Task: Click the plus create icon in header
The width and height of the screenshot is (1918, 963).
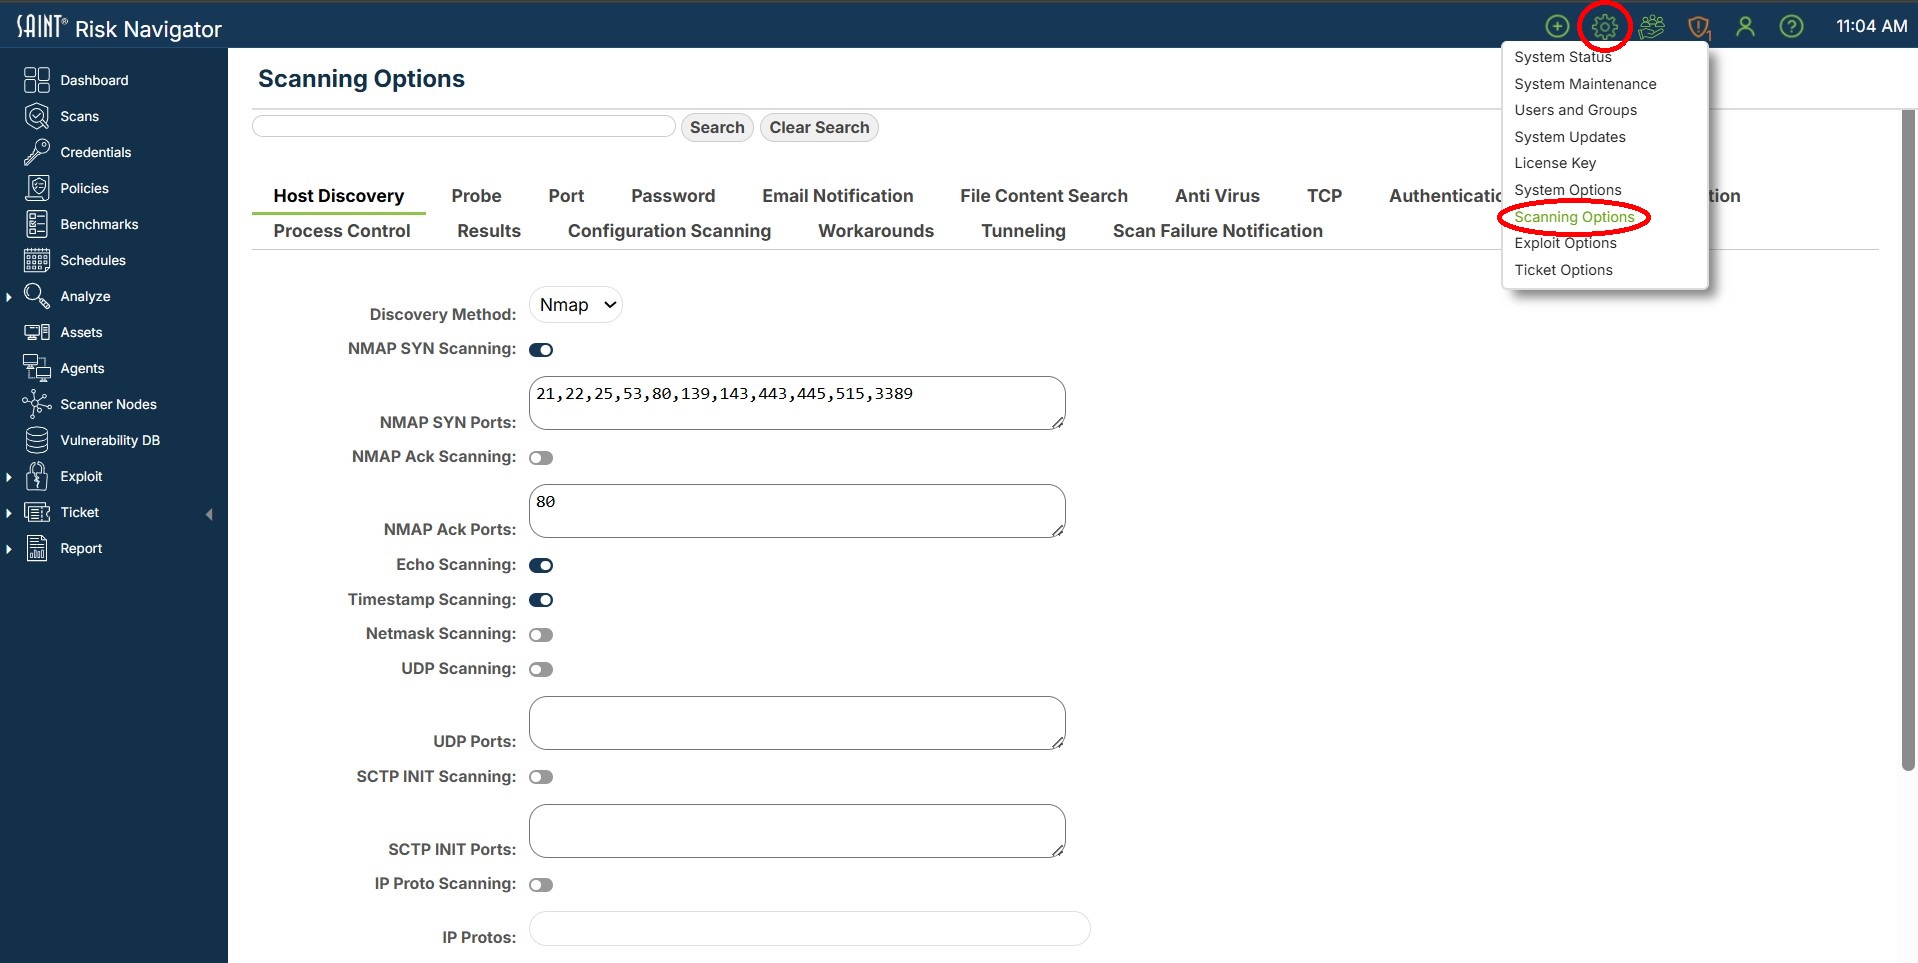Action: (1557, 26)
